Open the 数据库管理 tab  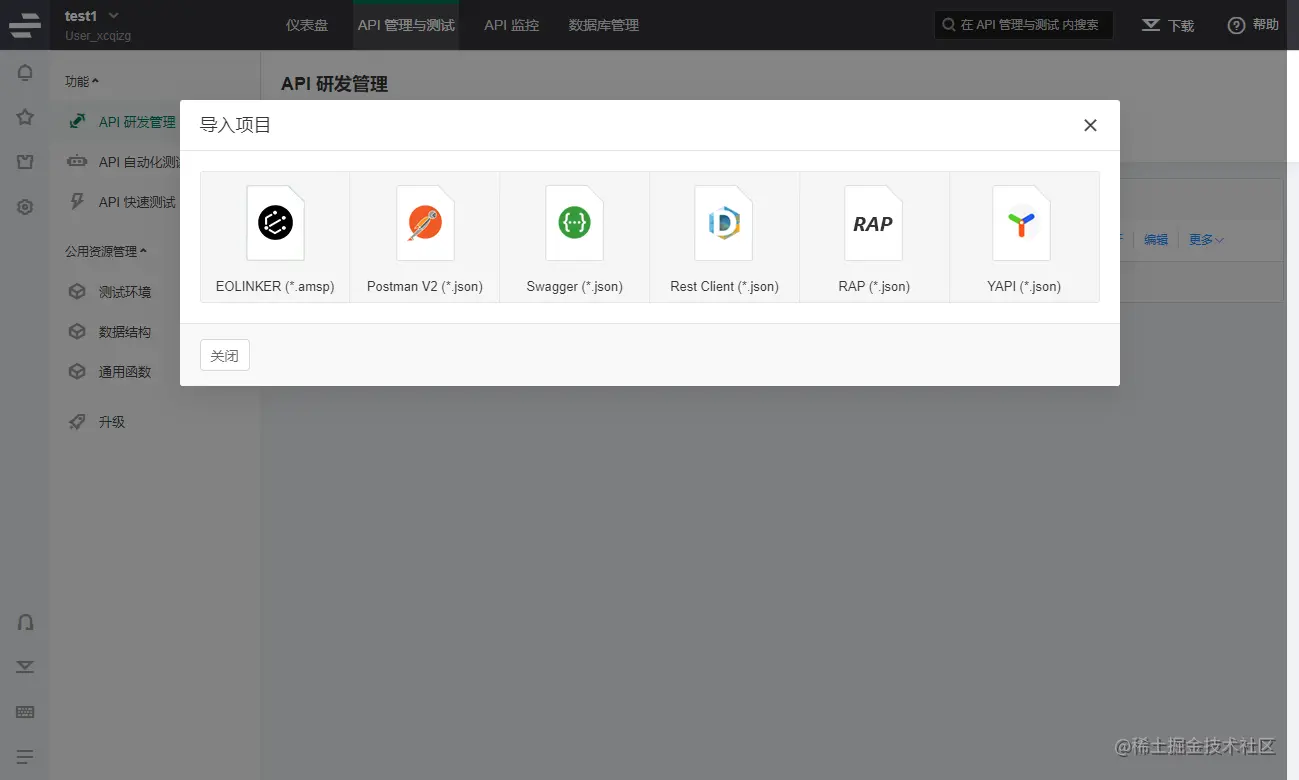(x=603, y=25)
